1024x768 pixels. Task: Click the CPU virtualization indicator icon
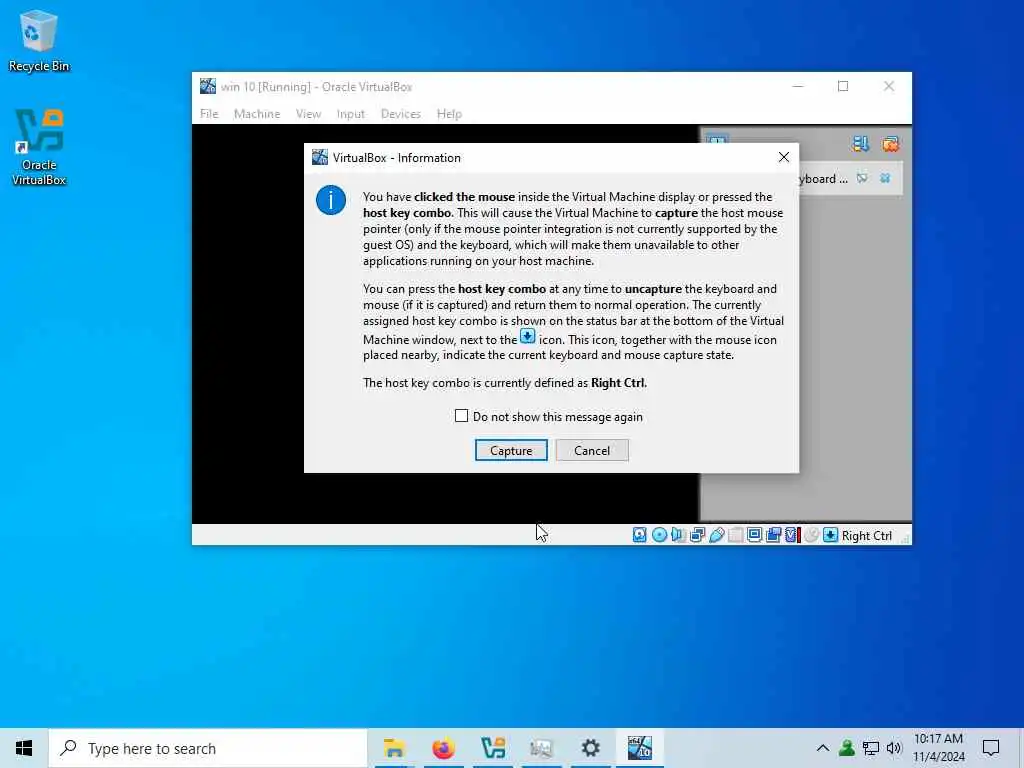click(792, 535)
